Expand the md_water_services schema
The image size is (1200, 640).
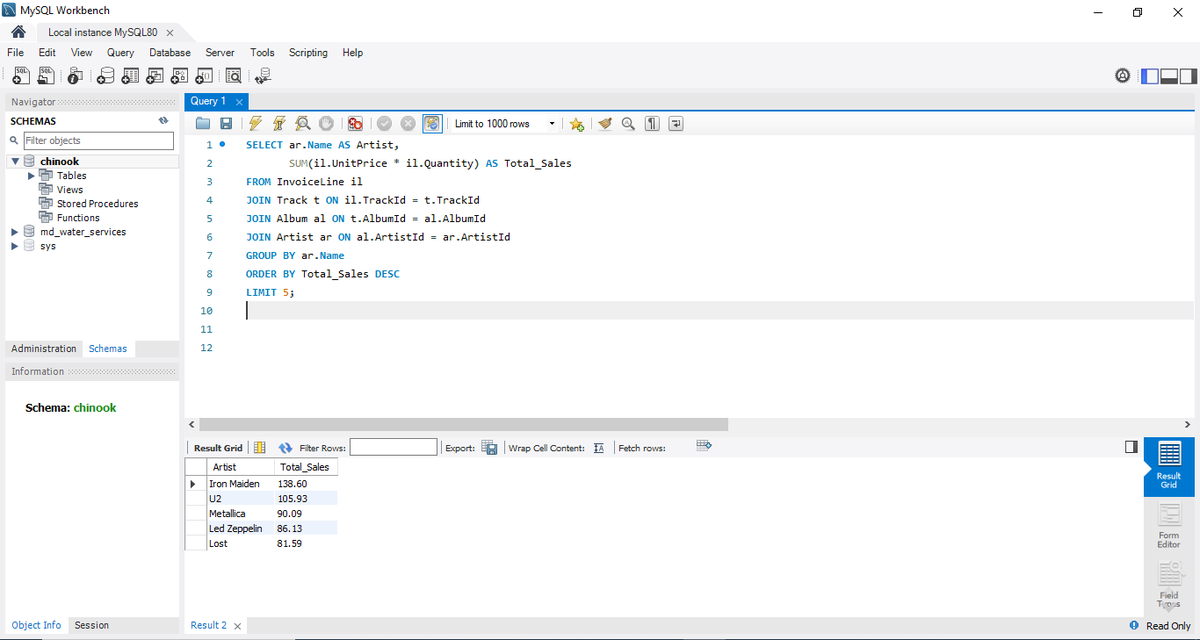[15, 231]
